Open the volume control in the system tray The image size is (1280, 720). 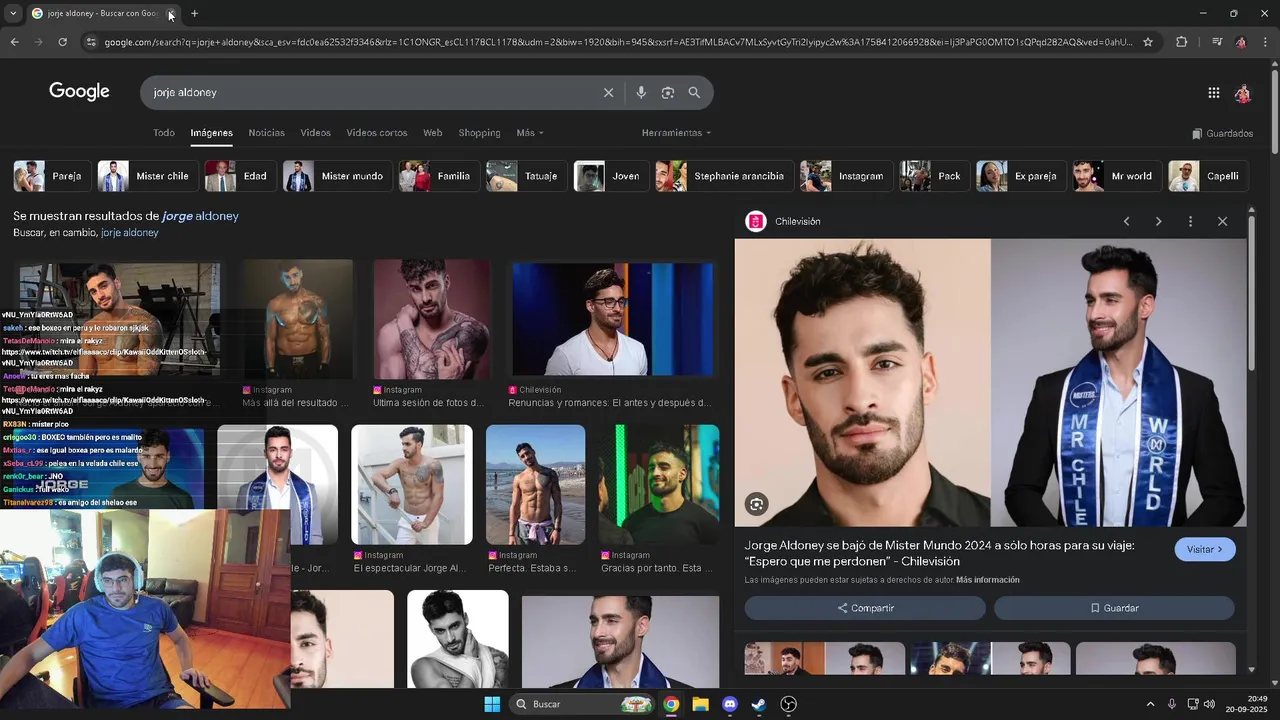pyautogui.click(x=1210, y=704)
